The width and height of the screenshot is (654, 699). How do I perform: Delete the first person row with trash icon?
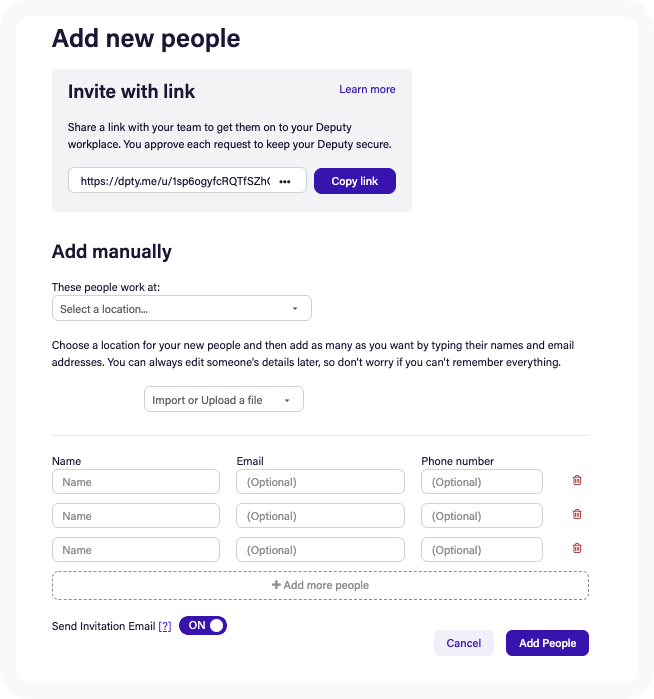click(x=577, y=481)
